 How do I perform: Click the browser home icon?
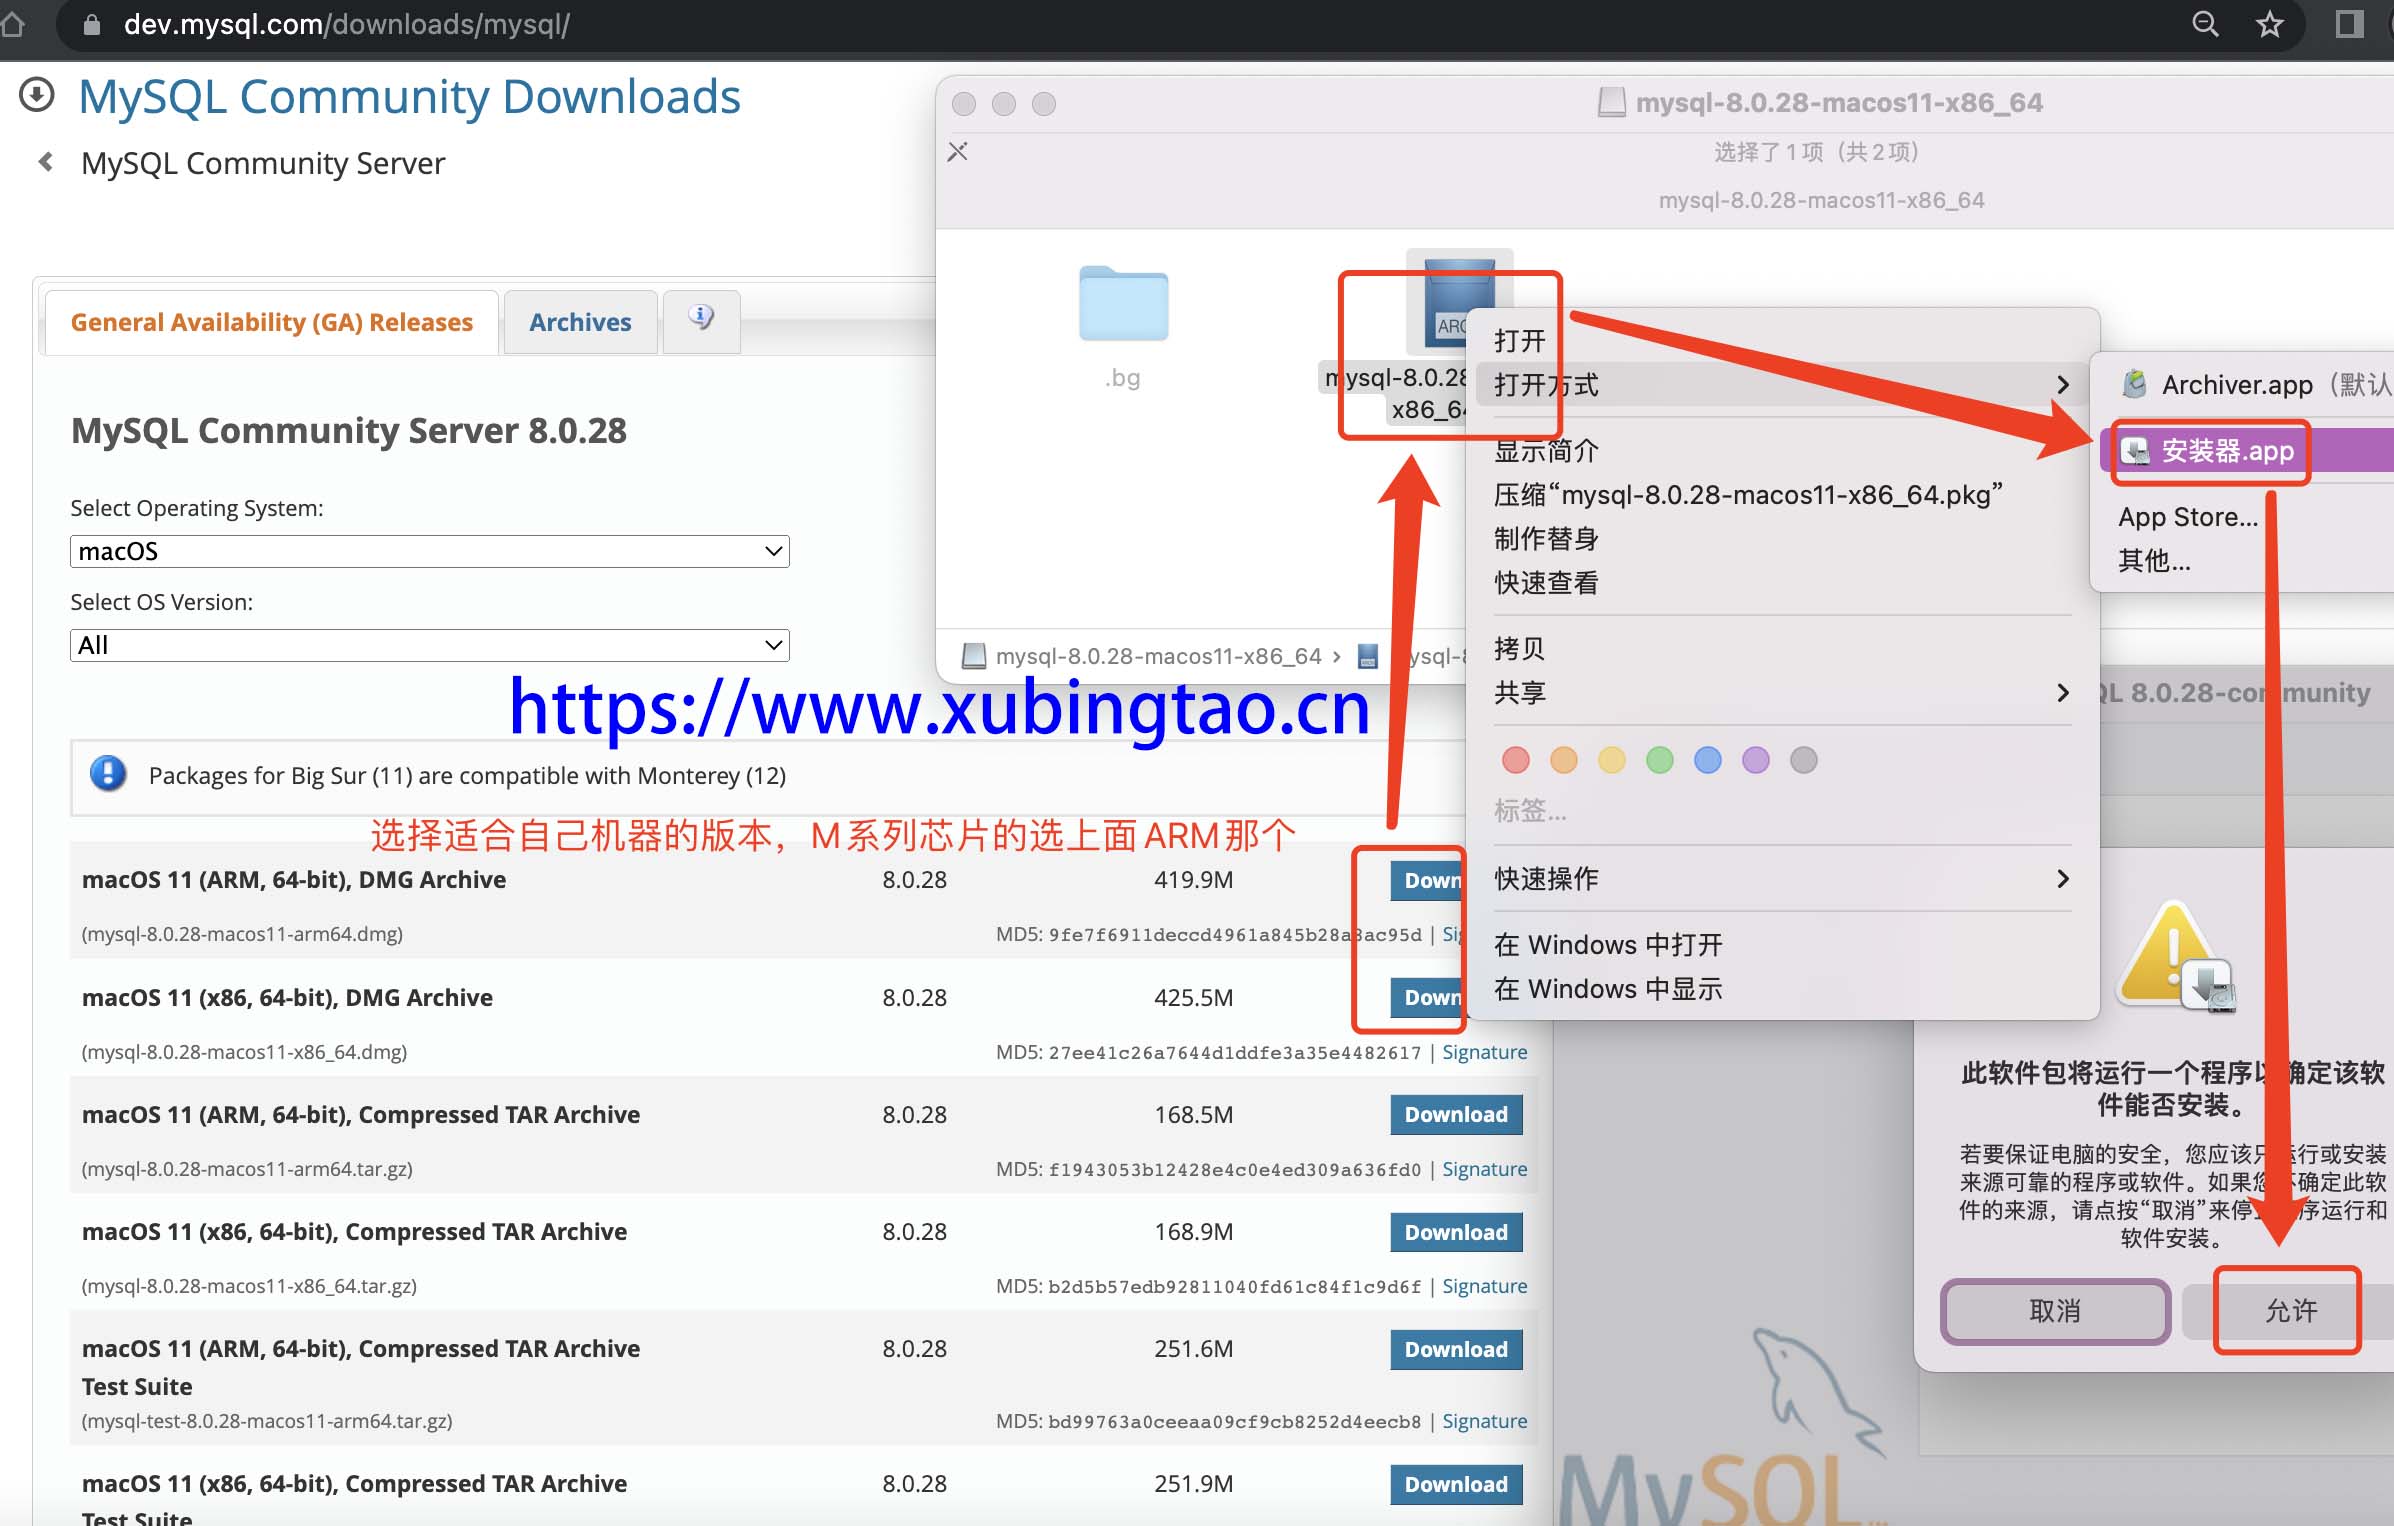click(12, 24)
